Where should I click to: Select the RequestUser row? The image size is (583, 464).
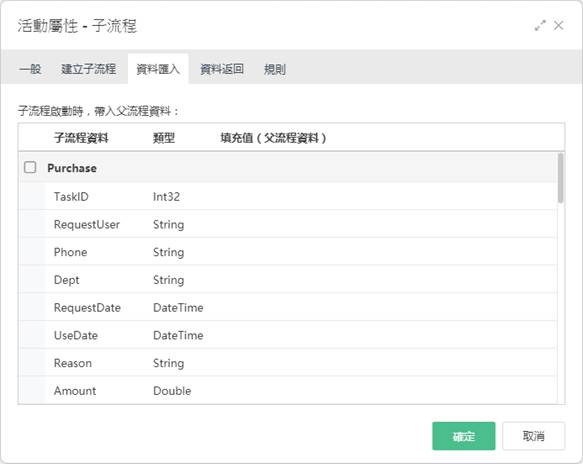(x=287, y=224)
